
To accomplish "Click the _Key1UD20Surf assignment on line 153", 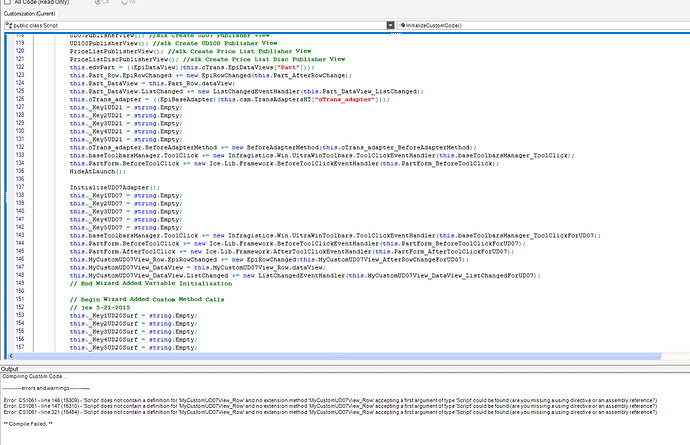I will [x=133, y=316].
